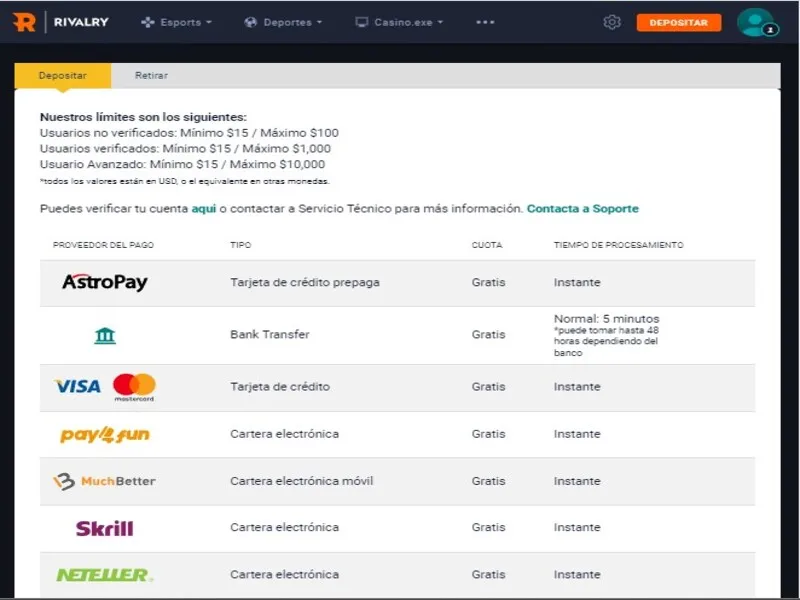Click 'Usuarios verificados' limit line

point(185,148)
